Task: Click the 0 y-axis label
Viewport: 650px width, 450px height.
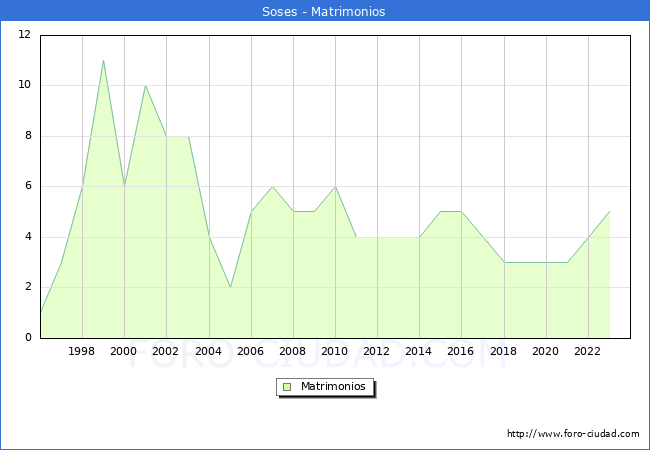Action: click(x=28, y=338)
